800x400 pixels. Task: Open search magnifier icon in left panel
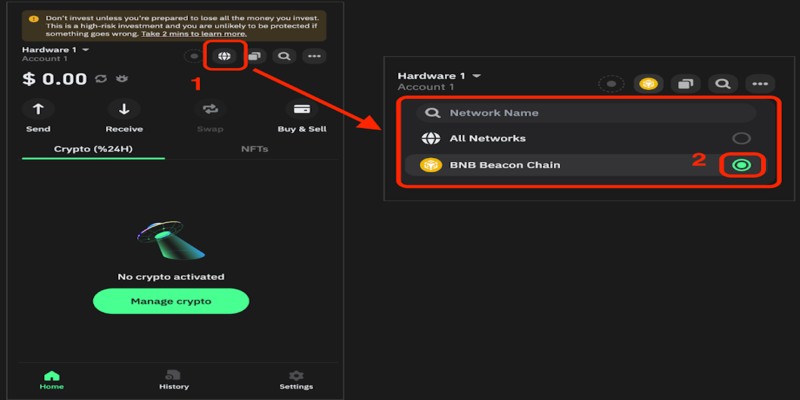tap(284, 56)
